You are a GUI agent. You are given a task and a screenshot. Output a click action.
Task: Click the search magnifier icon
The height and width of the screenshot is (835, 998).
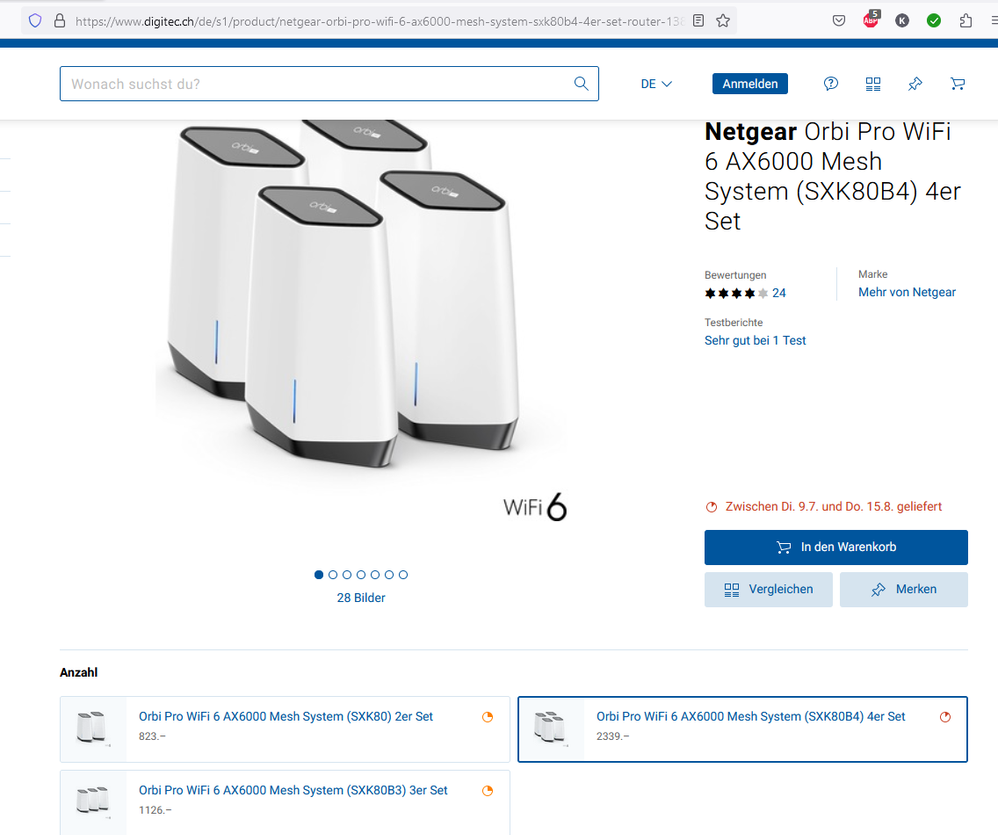pyautogui.click(x=581, y=83)
